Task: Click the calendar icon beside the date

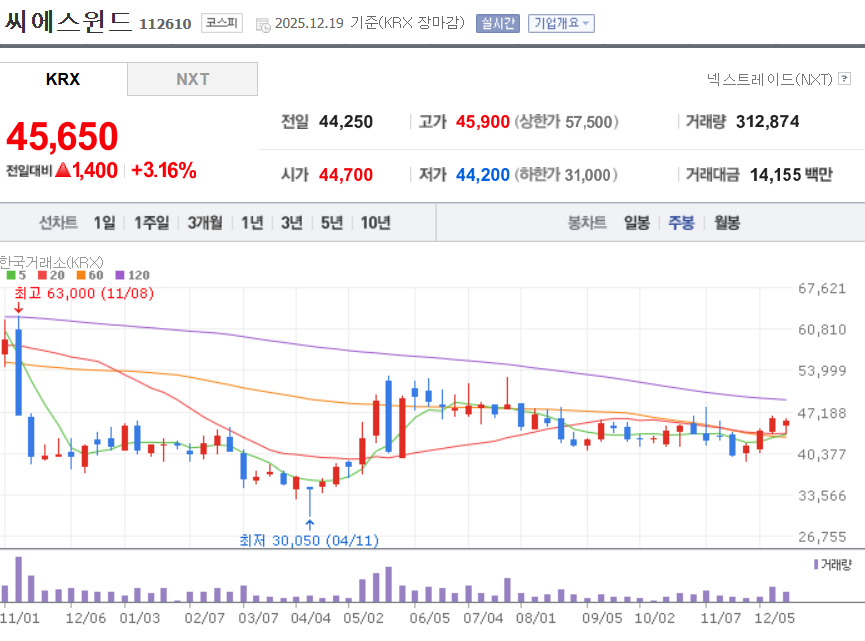Action: pyautogui.click(x=263, y=24)
